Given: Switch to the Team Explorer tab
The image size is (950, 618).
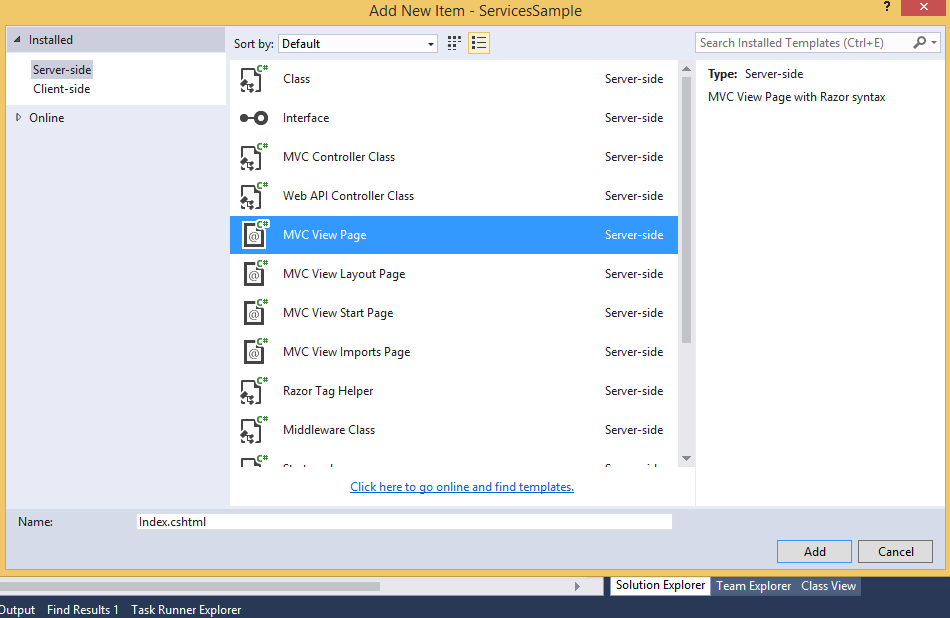Looking at the screenshot, I should (x=753, y=586).
